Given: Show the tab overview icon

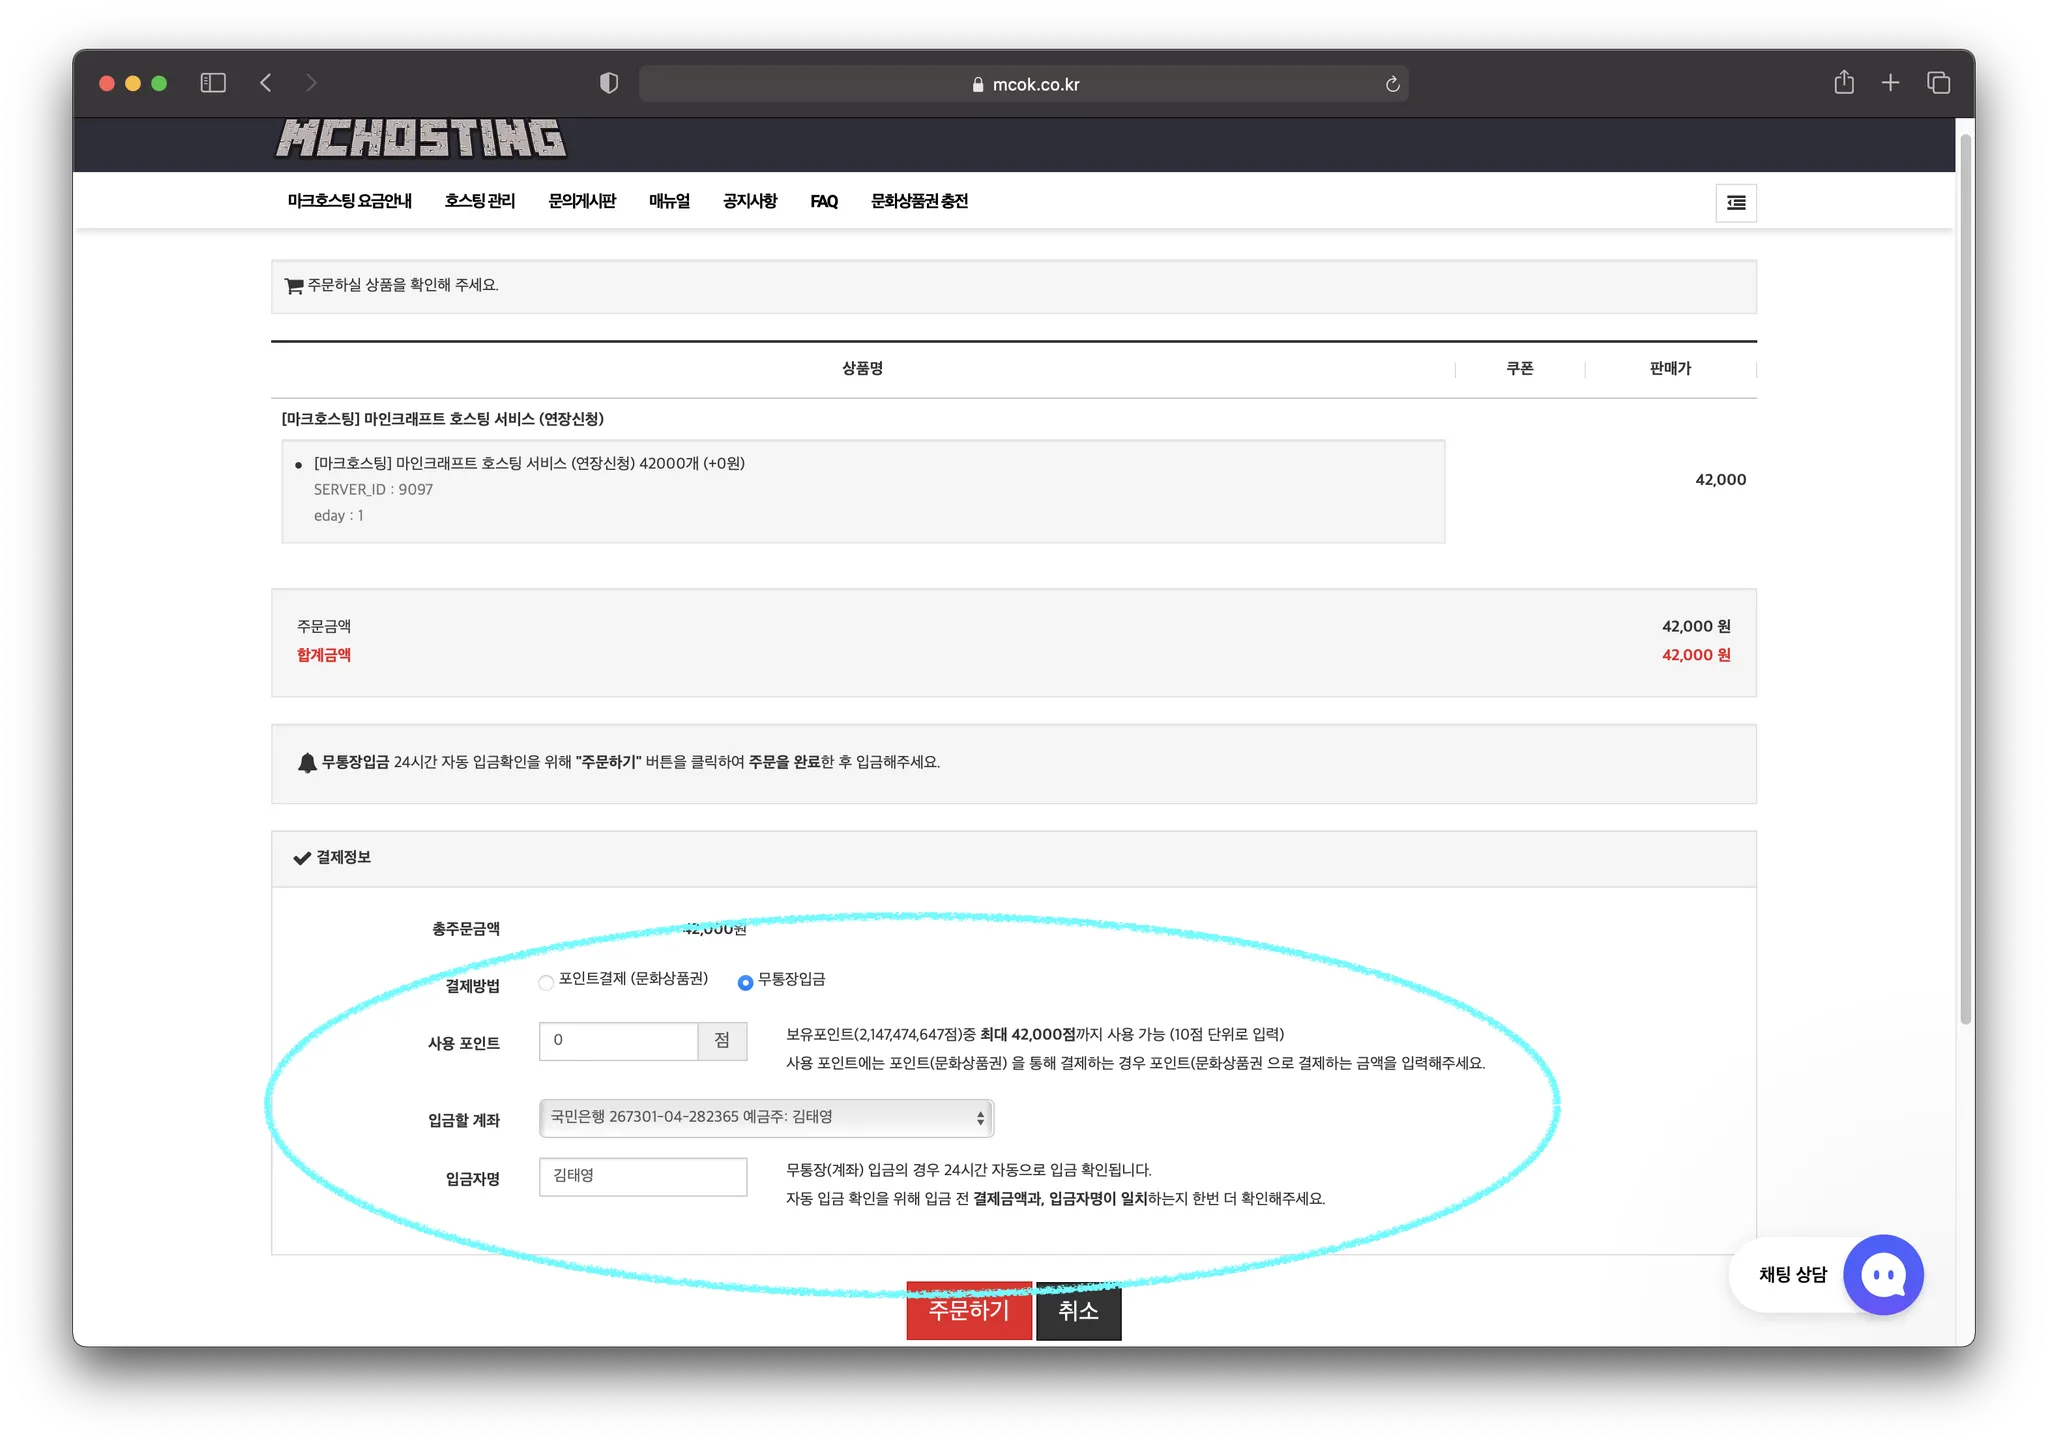Looking at the screenshot, I should [1938, 83].
